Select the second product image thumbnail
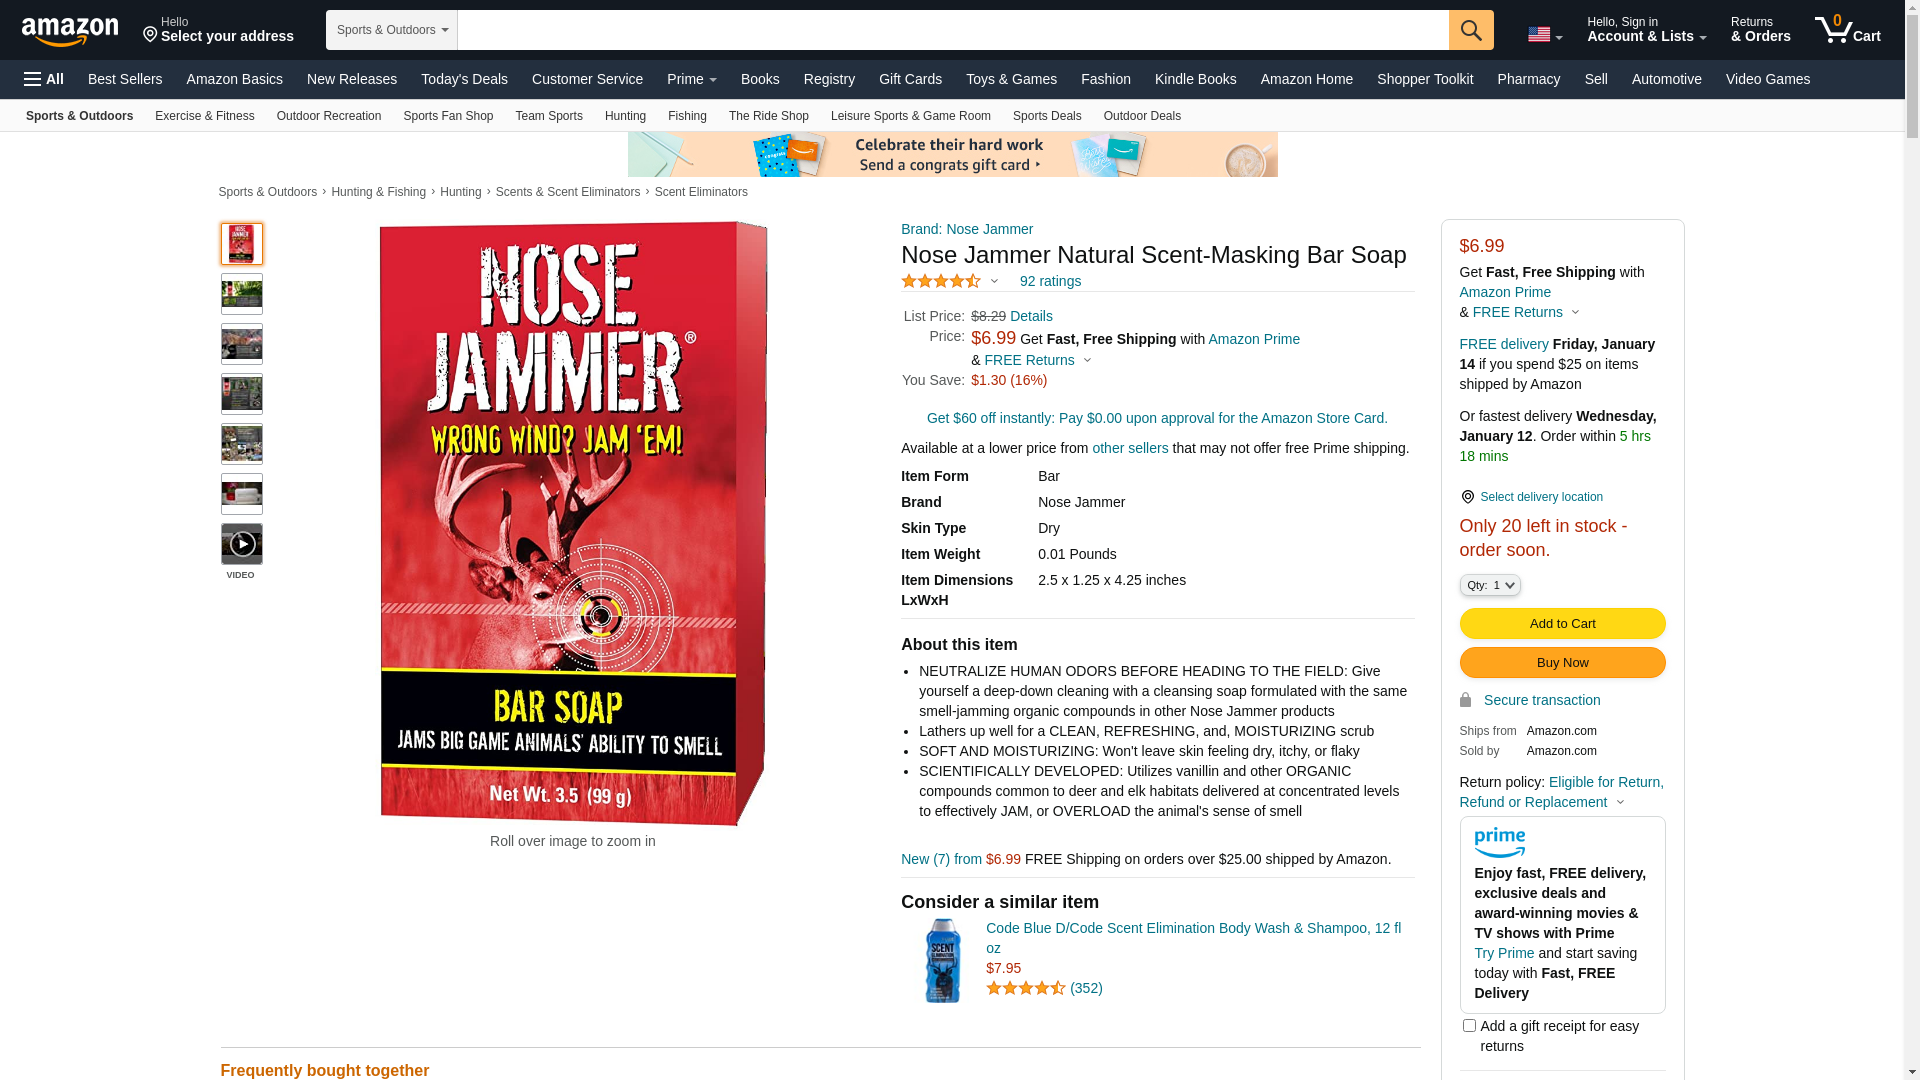The width and height of the screenshot is (1920, 1080). (242, 294)
